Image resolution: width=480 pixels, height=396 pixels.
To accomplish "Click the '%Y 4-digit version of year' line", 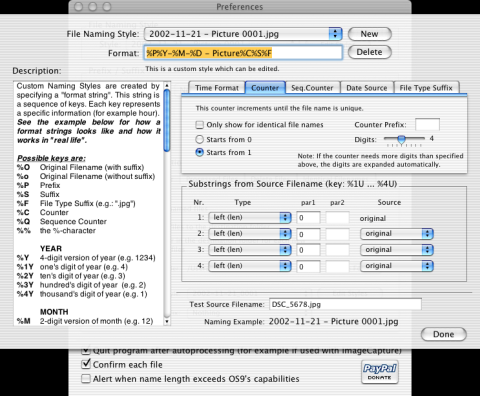I will (x=86, y=258).
